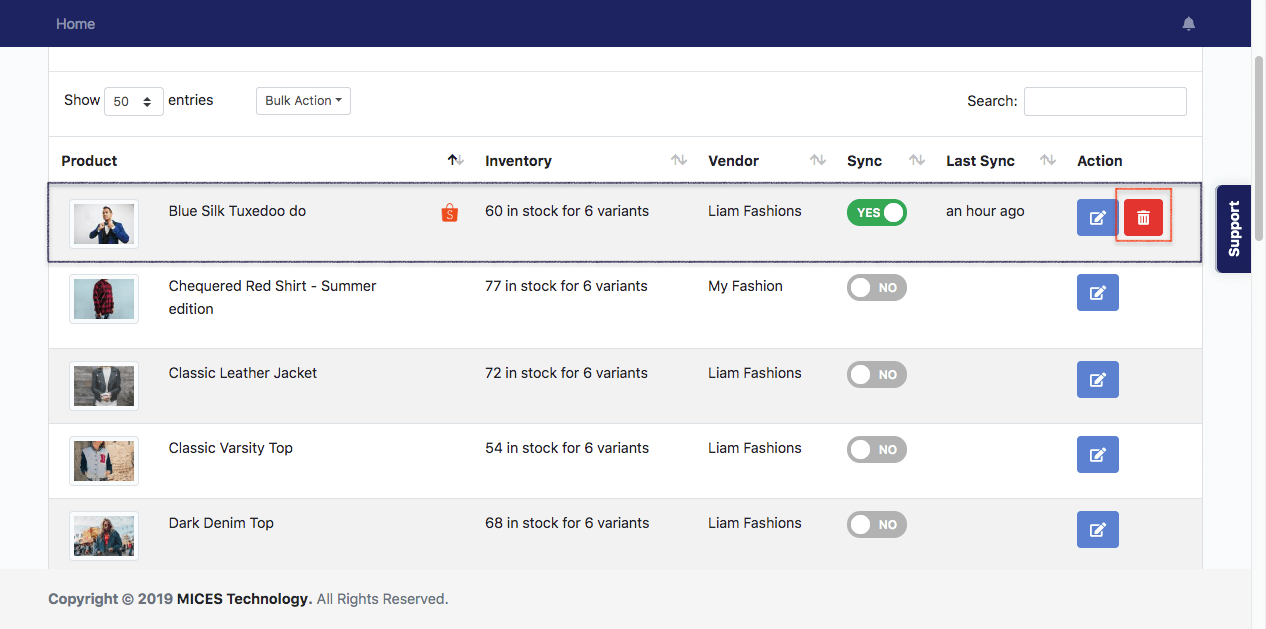Open the Bulk Action dropdown
Viewport: 1266px width, 629px height.
pos(303,101)
